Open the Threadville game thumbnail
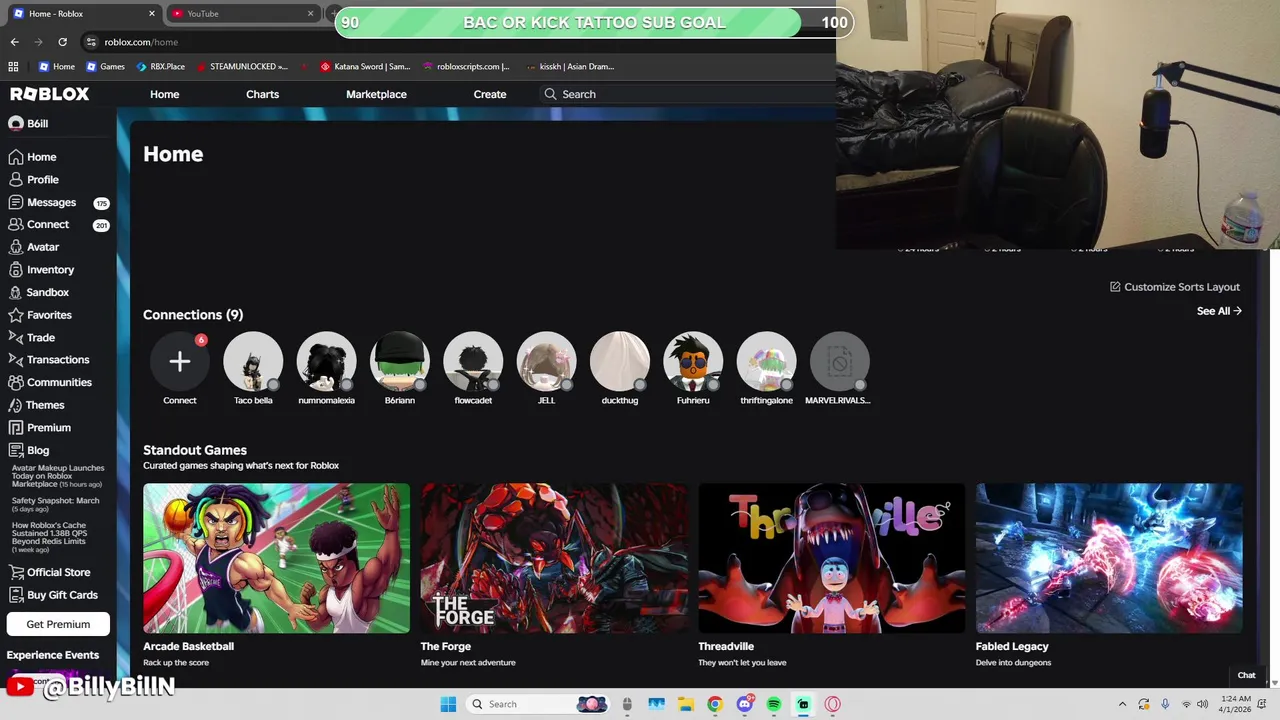Viewport: 1280px width, 720px height. [x=832, y=558]
